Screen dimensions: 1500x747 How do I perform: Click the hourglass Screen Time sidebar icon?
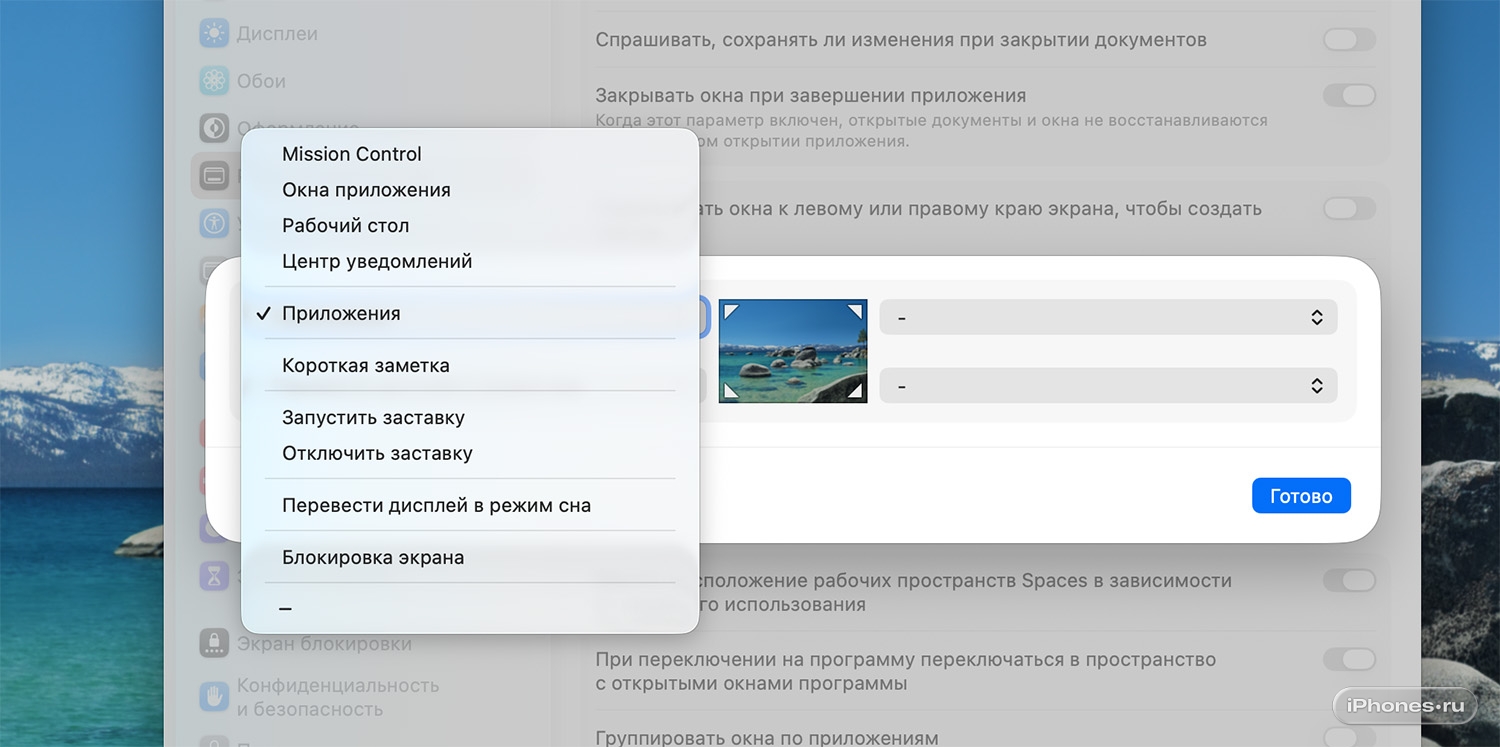(x=214, y=576)
